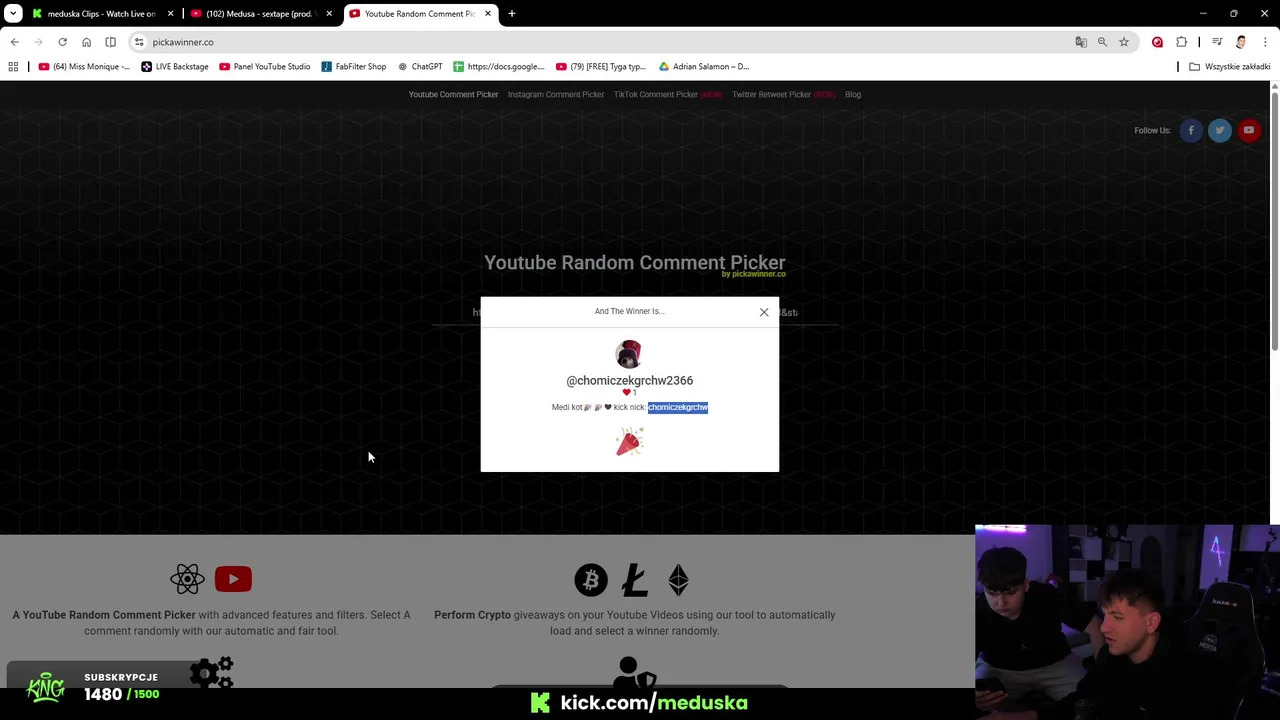The width and height of the screenshot is (1280, 720).
Task: Open Panel YouTube Studio bookmark
Action: click(x=264, y=67)
